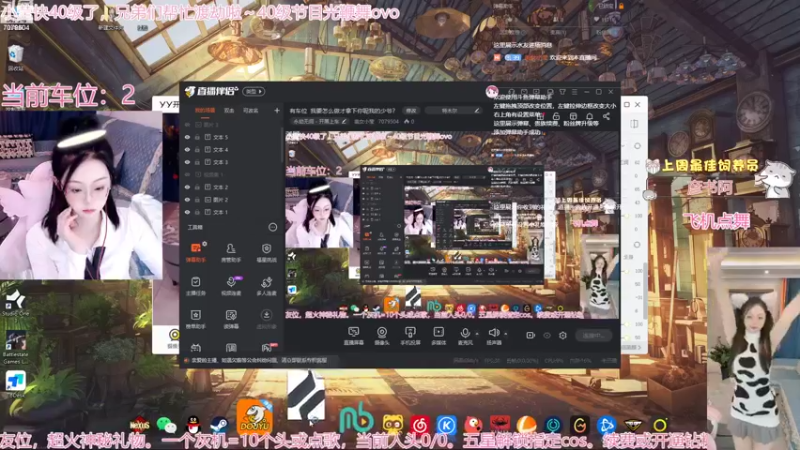
Task: Add a new scene with plus button
Action: coord(277,110)
